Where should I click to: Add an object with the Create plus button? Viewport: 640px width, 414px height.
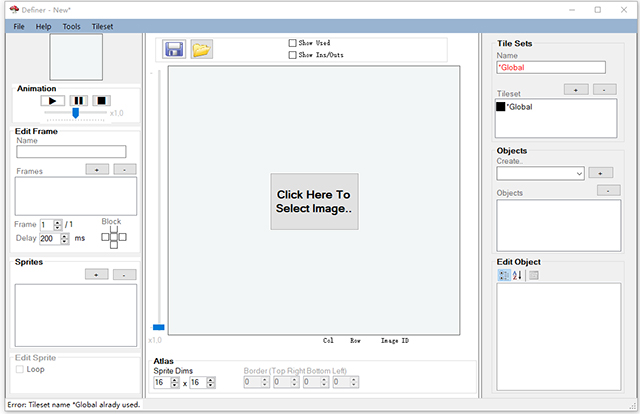(600, 173)
